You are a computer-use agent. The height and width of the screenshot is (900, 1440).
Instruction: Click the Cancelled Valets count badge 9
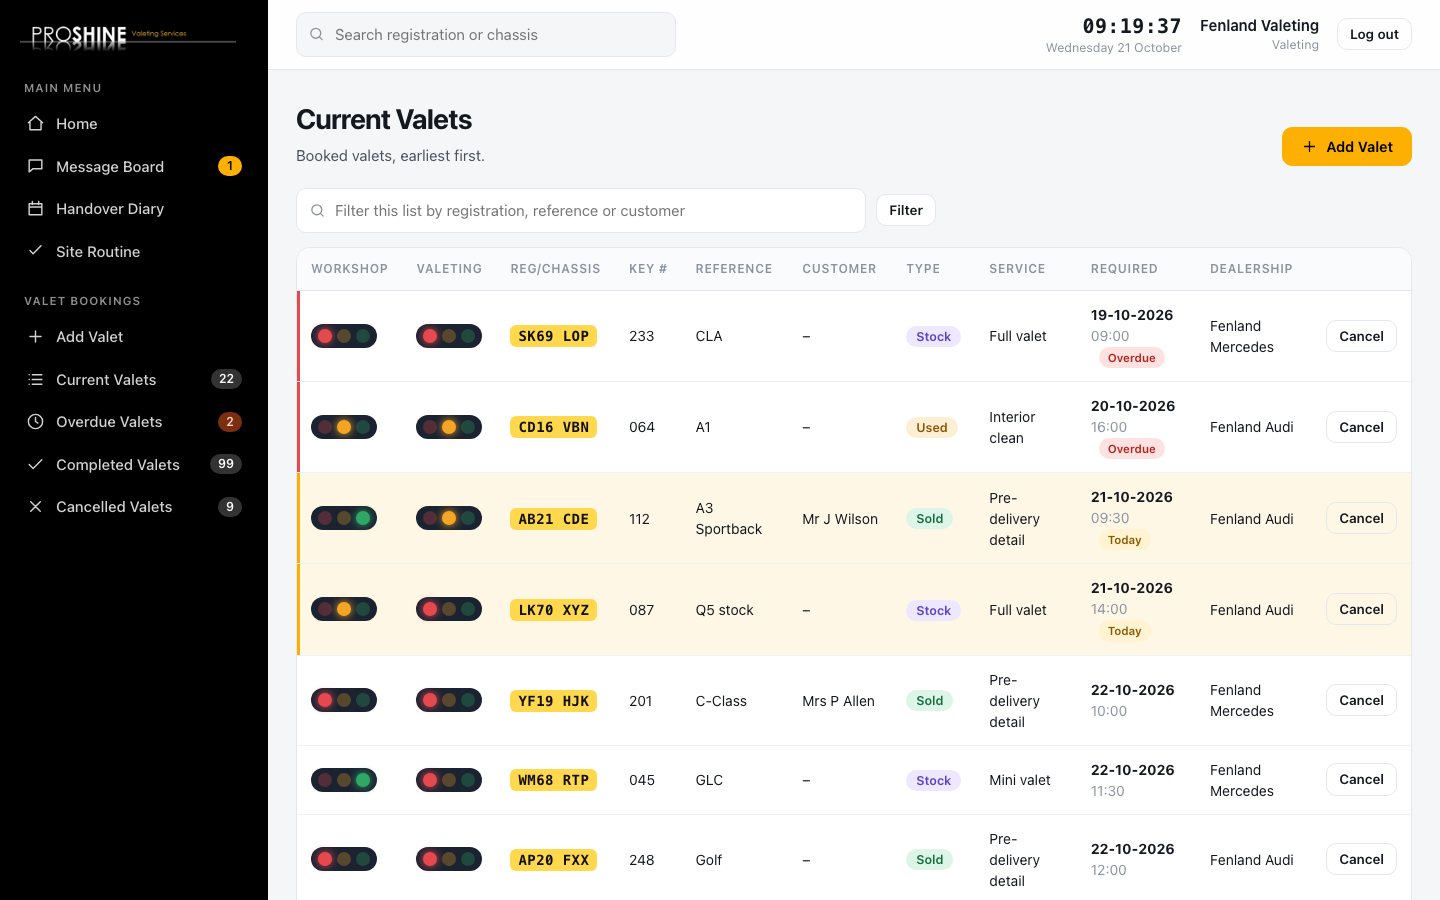pyautogui.click(x=230, y=507)
